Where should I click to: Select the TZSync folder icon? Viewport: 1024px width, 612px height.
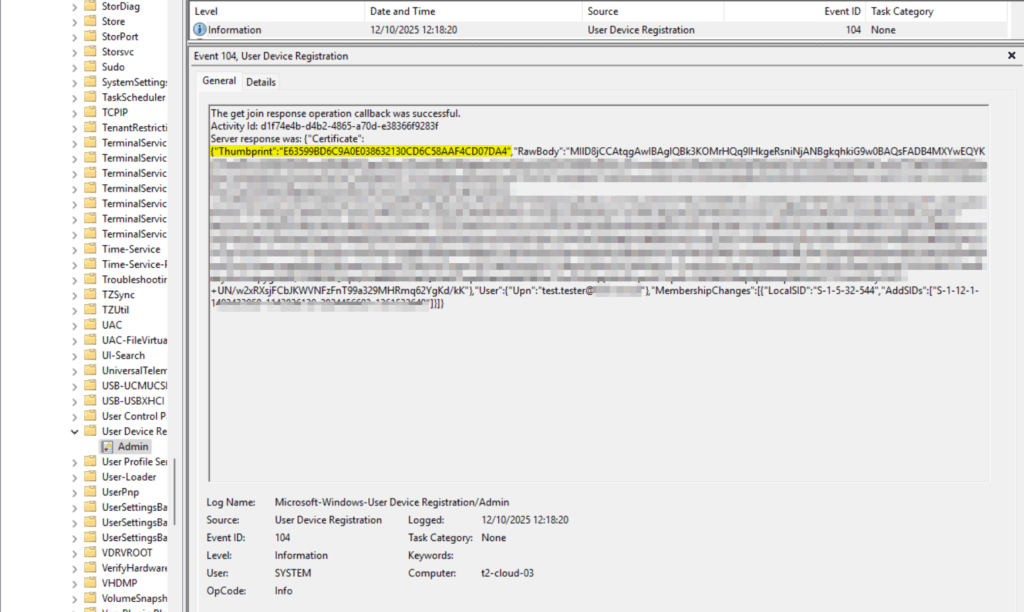(92, 295)
